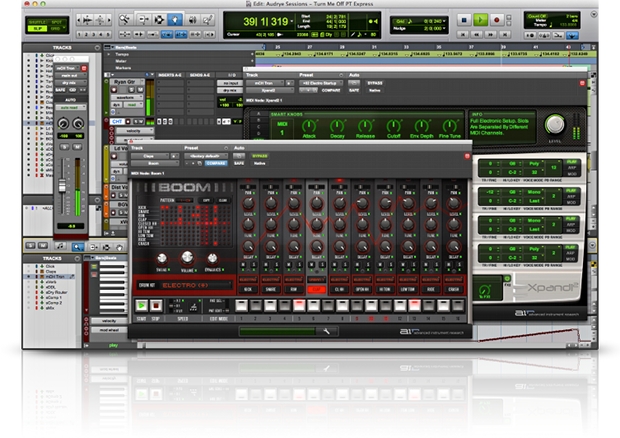Image resolution: width=620 pixels, height=438 pixels.
Task: Select the Selector tool in the toolbar
Action: (x=159, y=19)
